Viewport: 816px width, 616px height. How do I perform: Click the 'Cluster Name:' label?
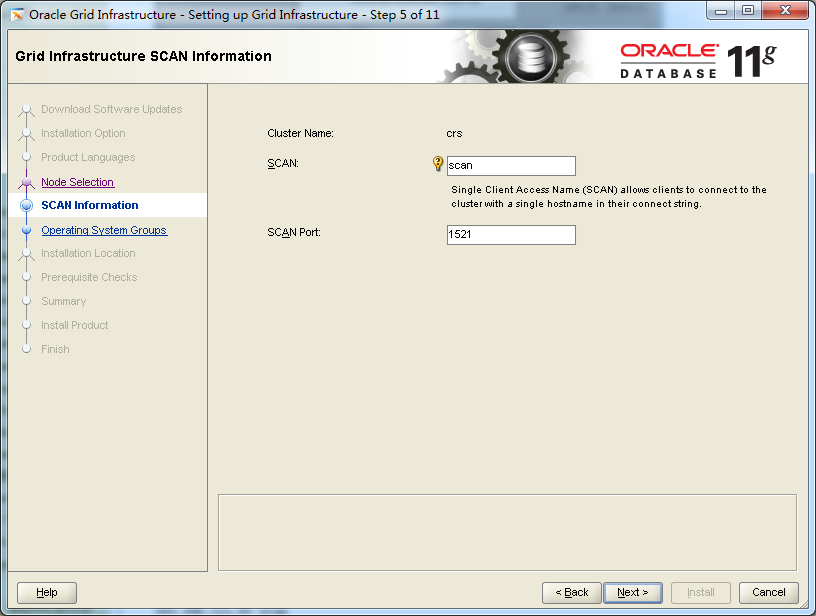point(300,133)
